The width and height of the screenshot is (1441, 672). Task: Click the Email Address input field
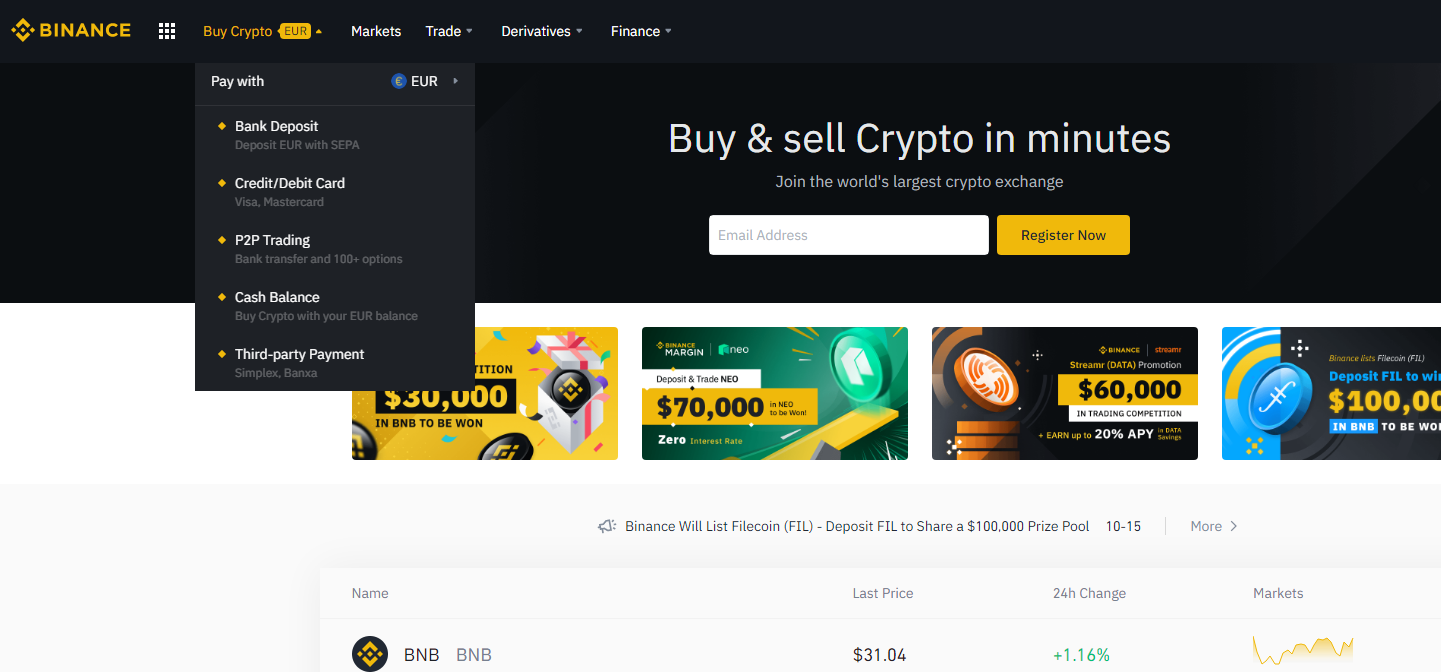point(849,235)
